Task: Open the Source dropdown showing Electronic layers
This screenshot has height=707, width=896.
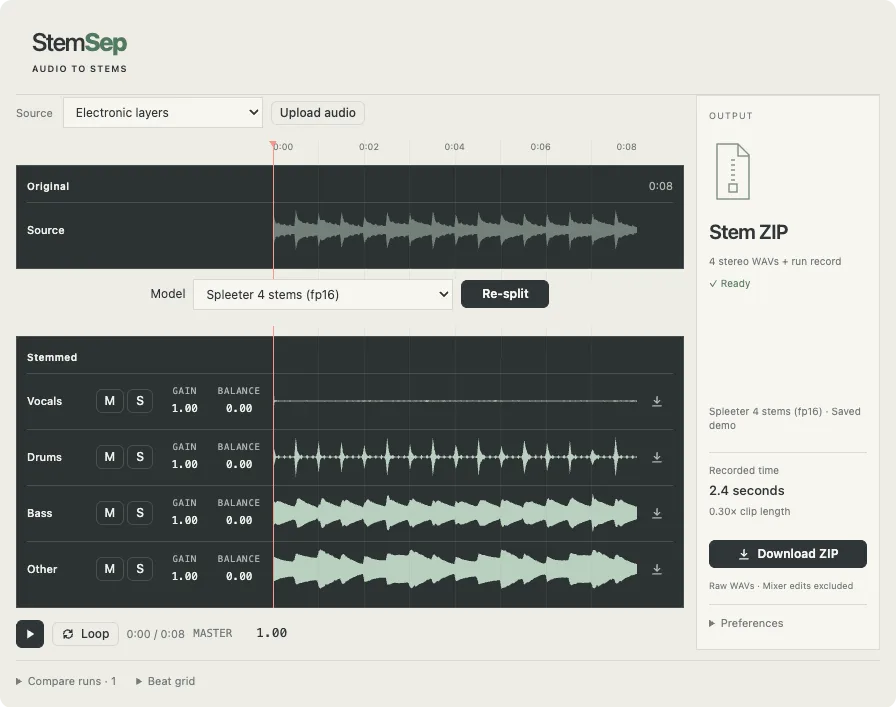Action: coord(163,113)
